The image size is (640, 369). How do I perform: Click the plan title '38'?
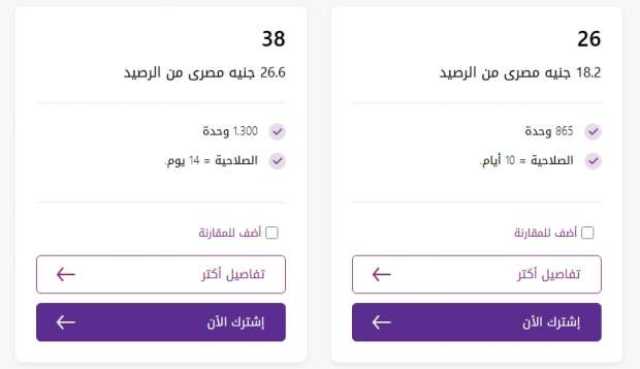[273, 39]
